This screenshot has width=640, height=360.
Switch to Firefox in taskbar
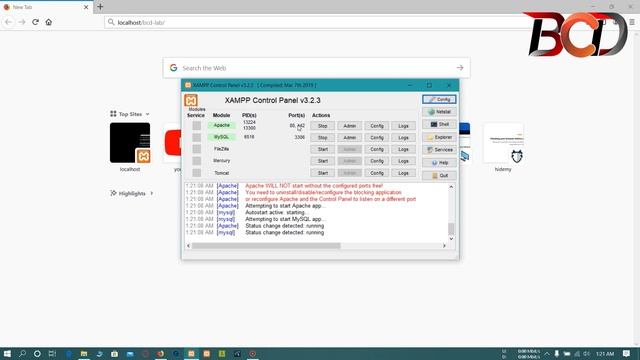click(160, 353)
